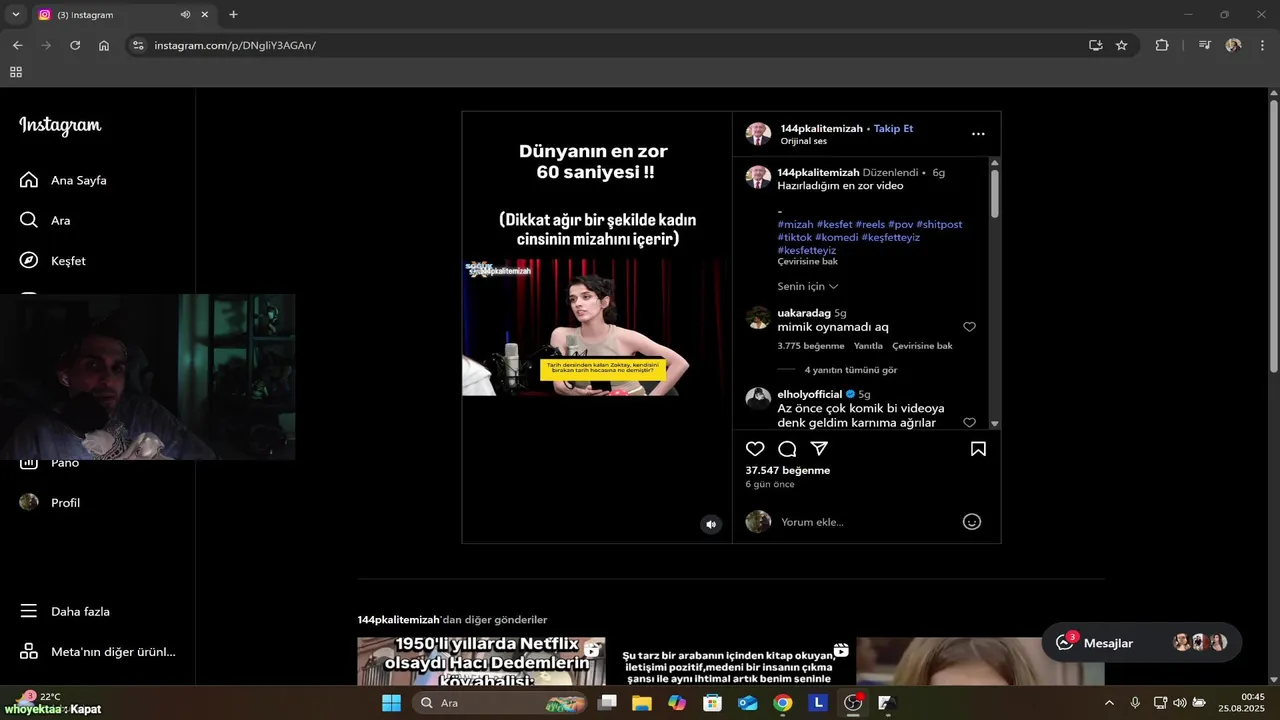The image size is (1280, 720).
Task: Open Chrome three-dot menu
Action: [x=1261, y=45]
